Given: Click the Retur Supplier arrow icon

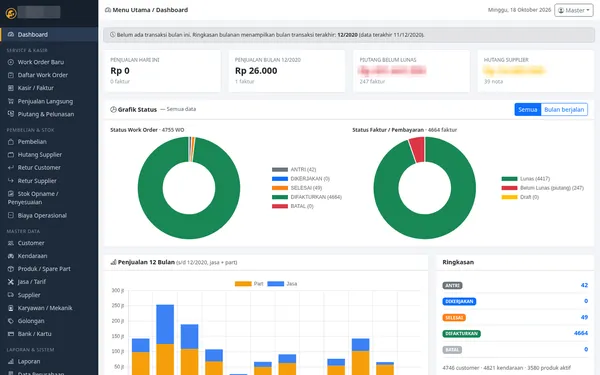Looking at the screenshot, I should 11,181.
